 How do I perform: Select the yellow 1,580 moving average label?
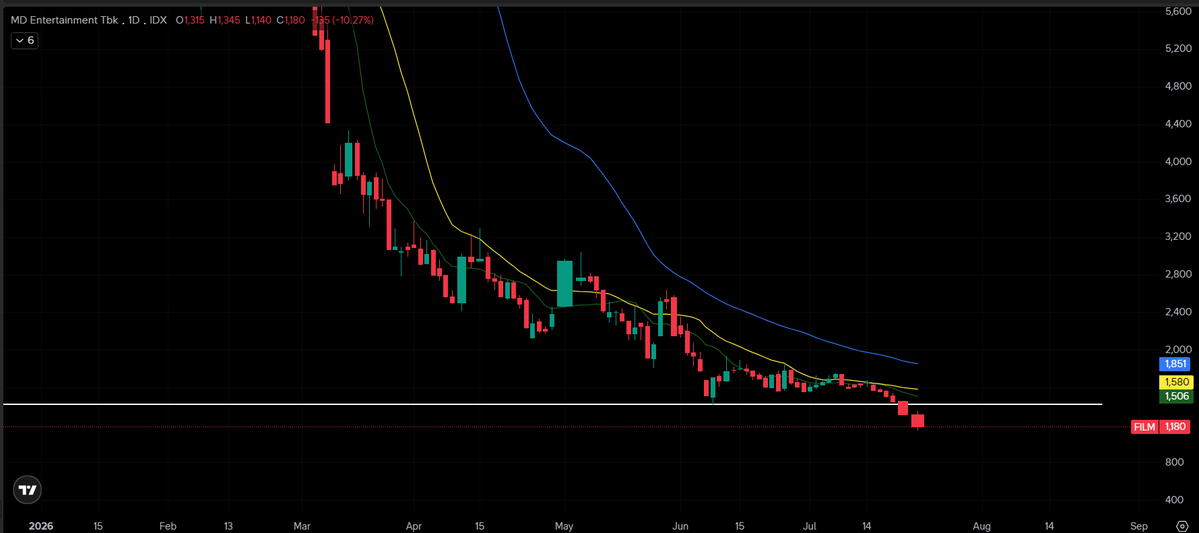tap(1174, 381)
